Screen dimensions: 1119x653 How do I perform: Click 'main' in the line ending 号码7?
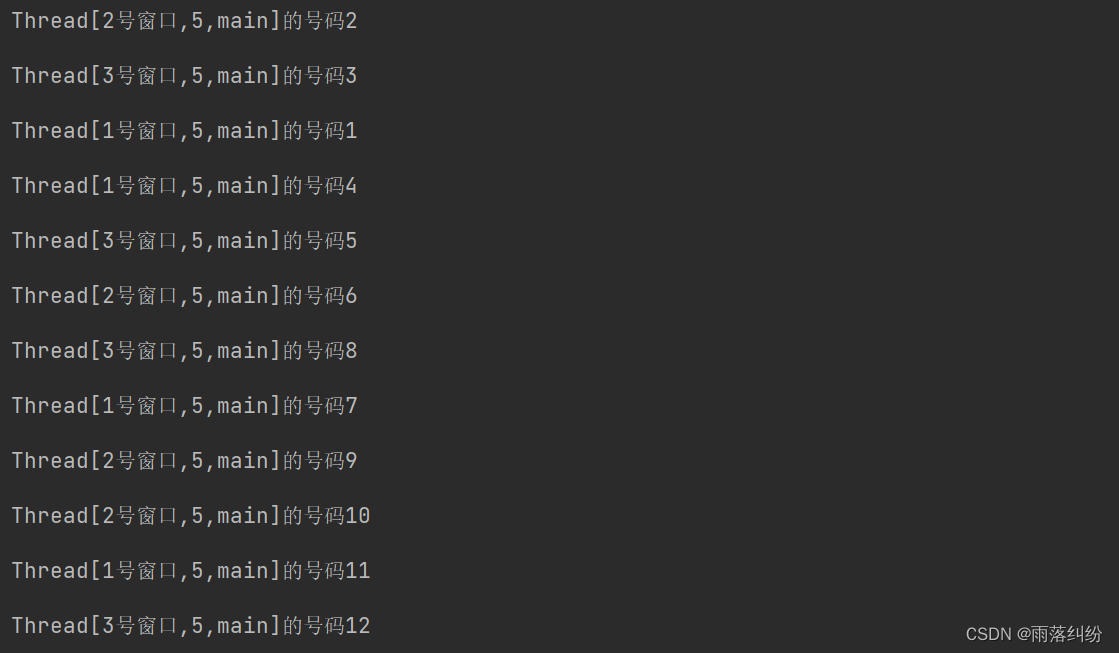(x=243, y=405)
